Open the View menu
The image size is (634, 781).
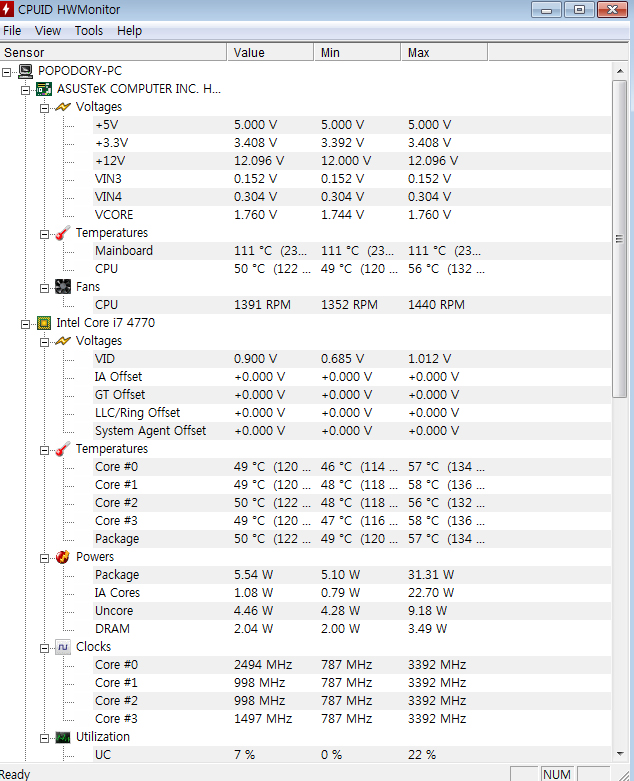[x=48, y=31]
